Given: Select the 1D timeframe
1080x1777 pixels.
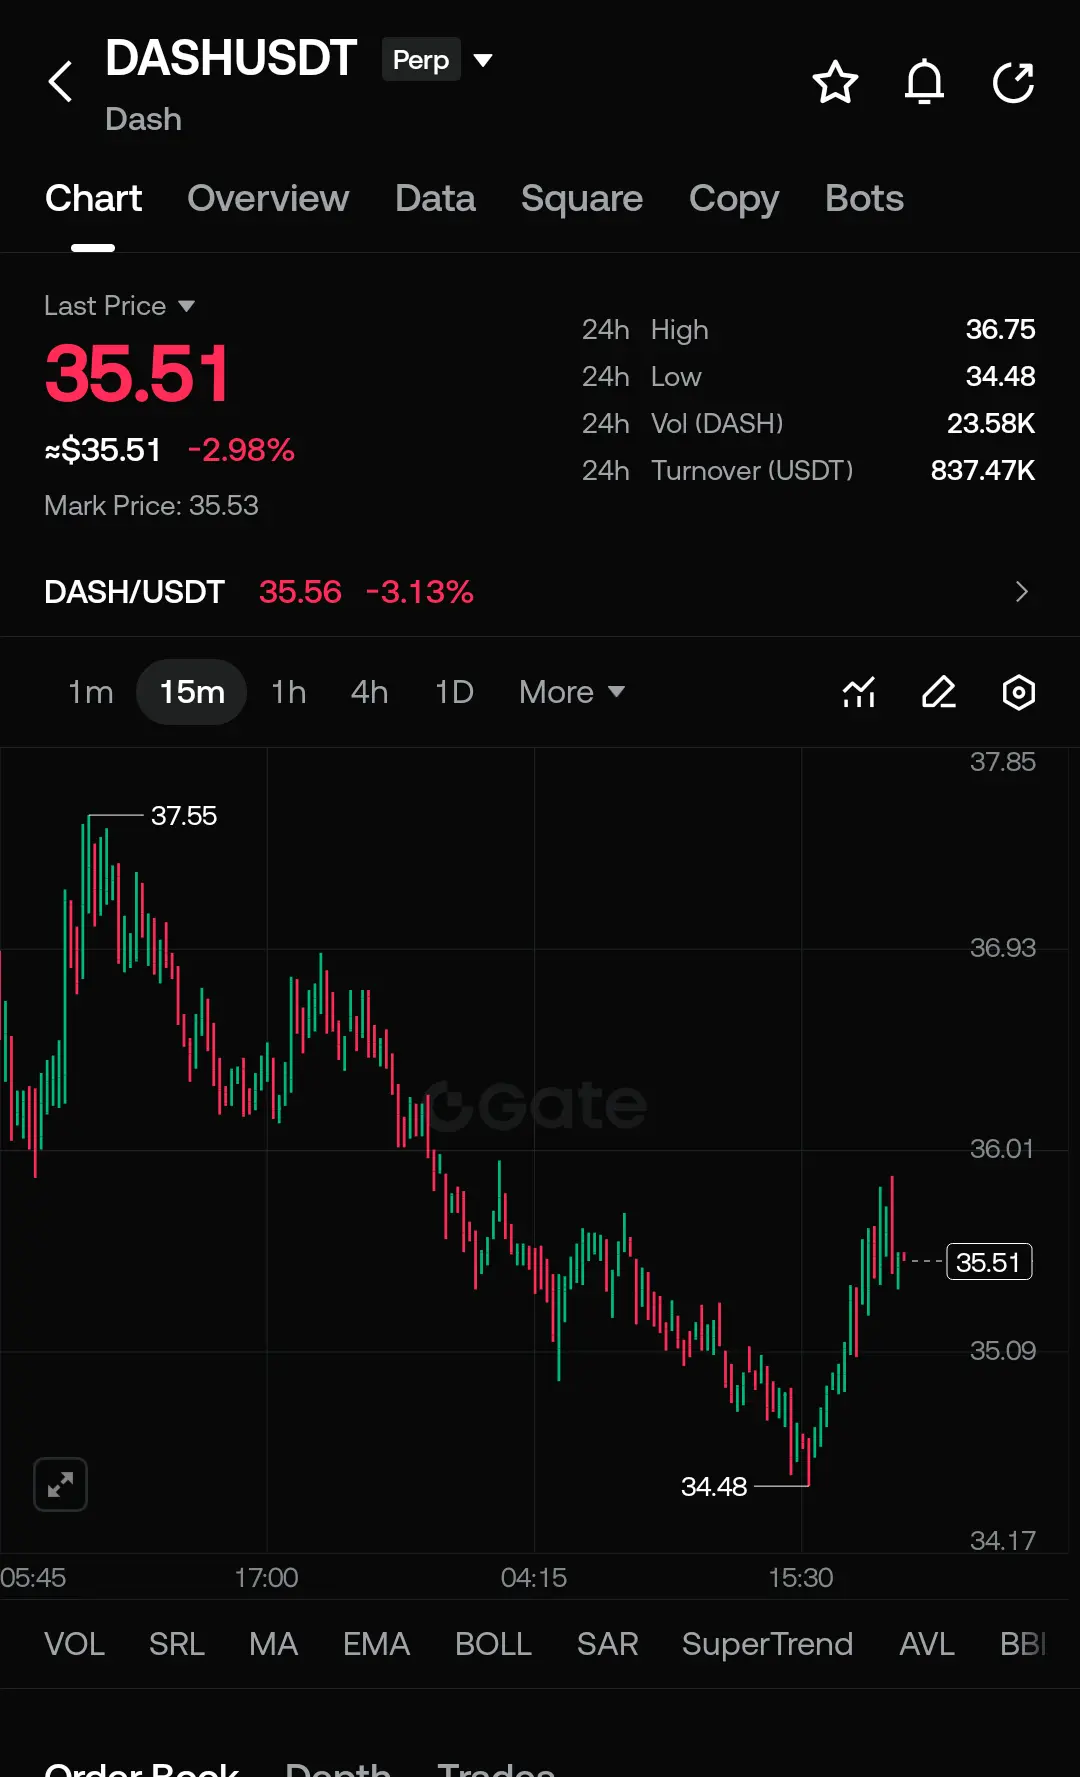Looking at the screenshot, I should tap(454, 692).
